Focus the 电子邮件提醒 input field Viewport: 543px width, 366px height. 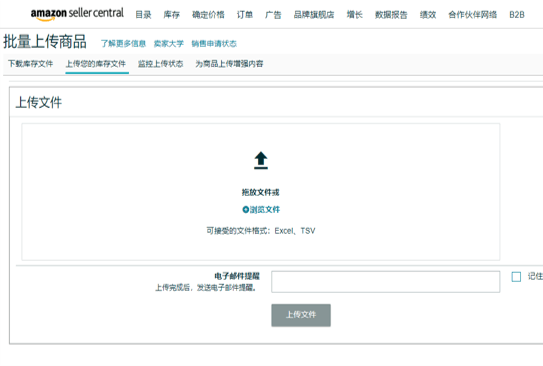[385, 282]
